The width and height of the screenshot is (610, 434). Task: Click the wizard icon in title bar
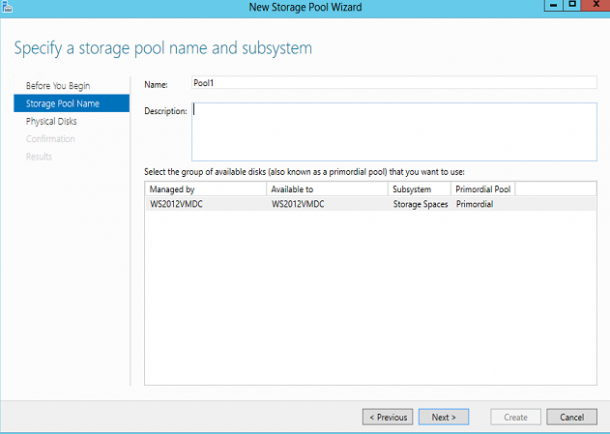7,7
